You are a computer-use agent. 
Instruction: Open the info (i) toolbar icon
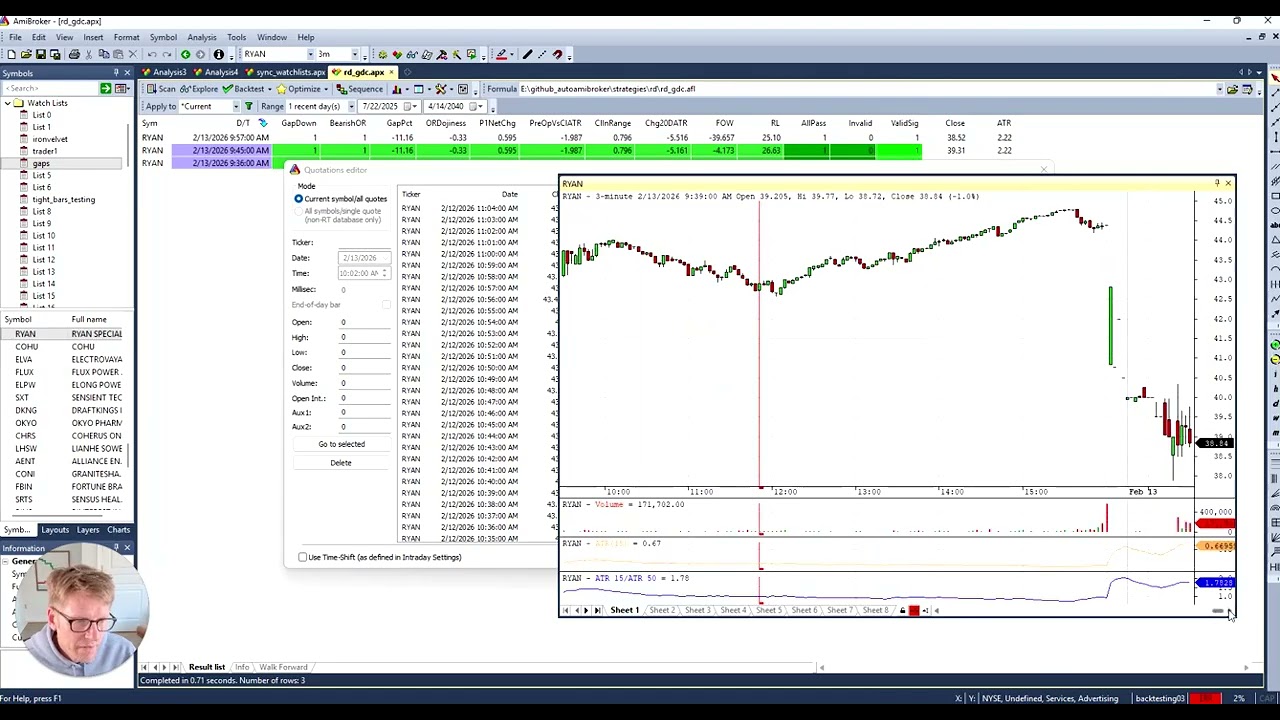218,54
